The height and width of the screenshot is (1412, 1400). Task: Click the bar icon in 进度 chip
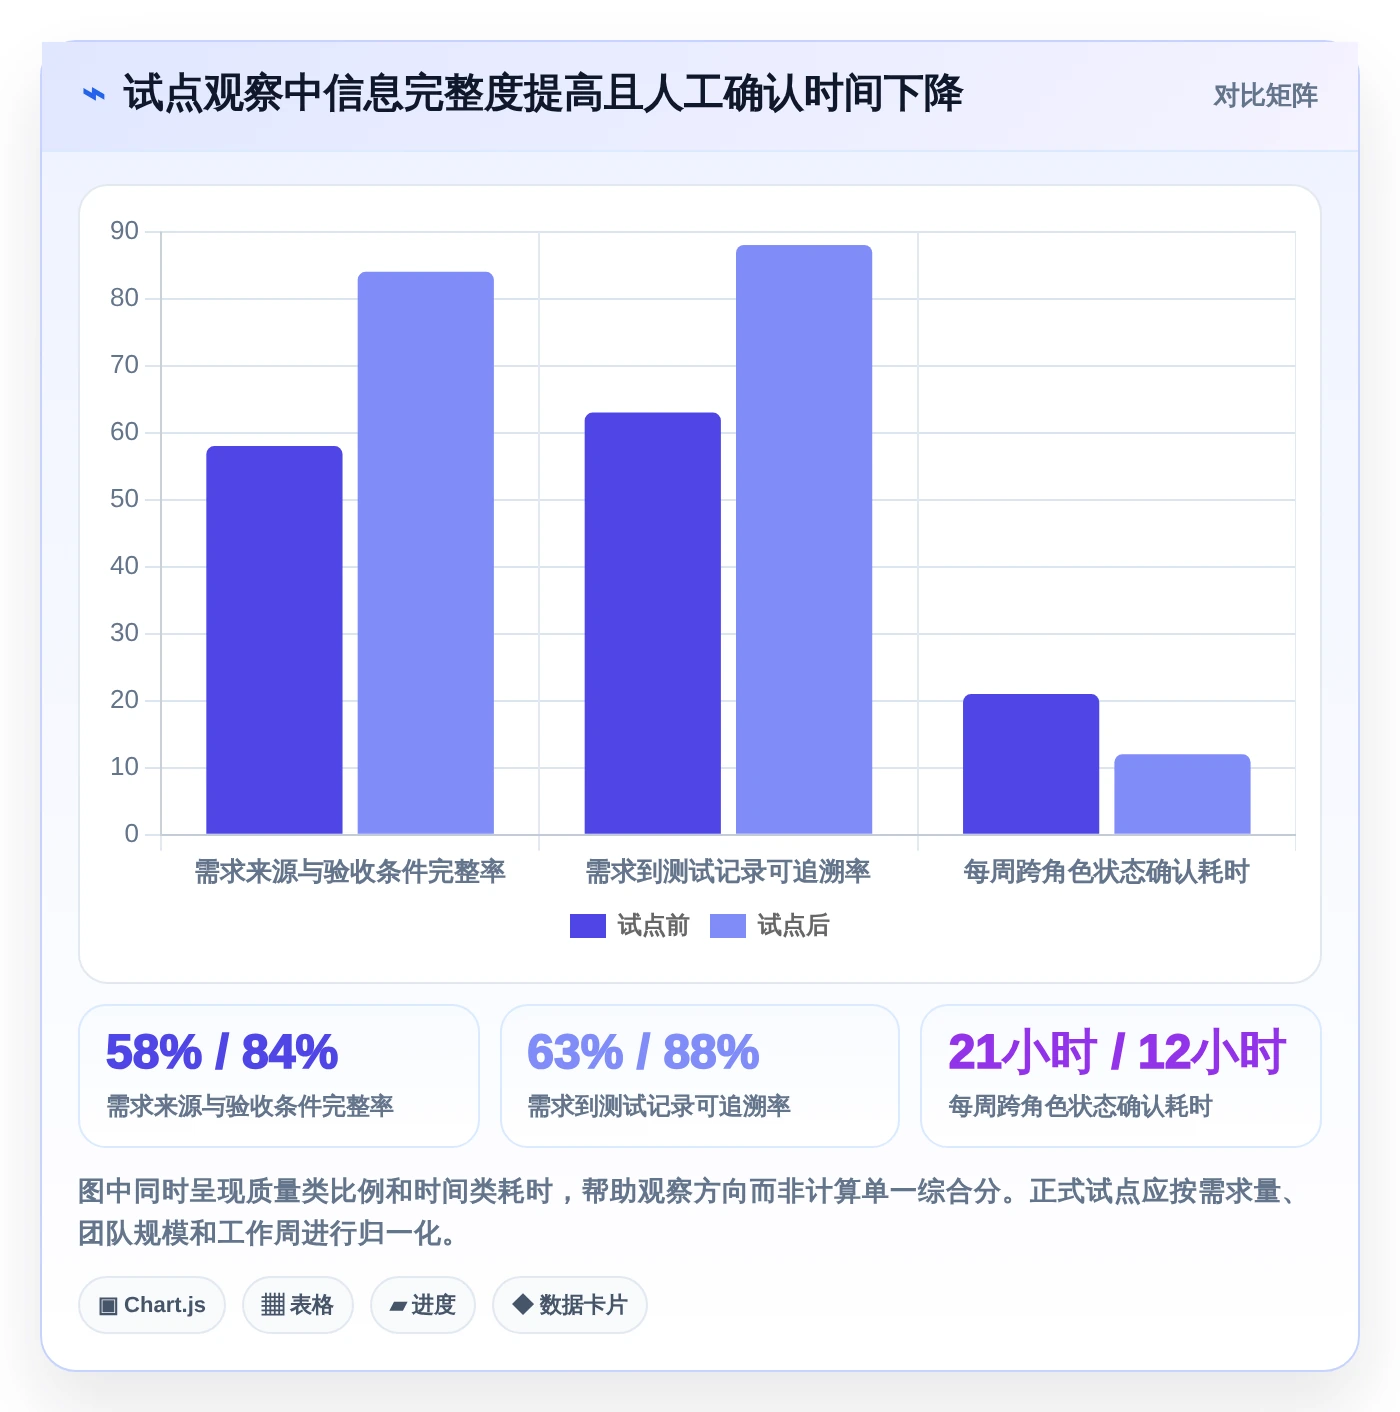point(398,1306)
